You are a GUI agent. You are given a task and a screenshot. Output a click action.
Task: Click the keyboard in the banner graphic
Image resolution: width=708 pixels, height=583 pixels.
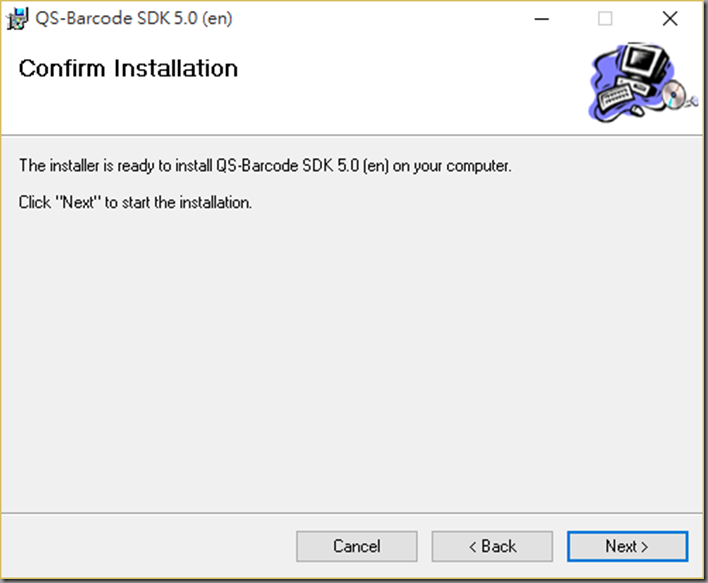pyautogui.click(x=616, y=96)
